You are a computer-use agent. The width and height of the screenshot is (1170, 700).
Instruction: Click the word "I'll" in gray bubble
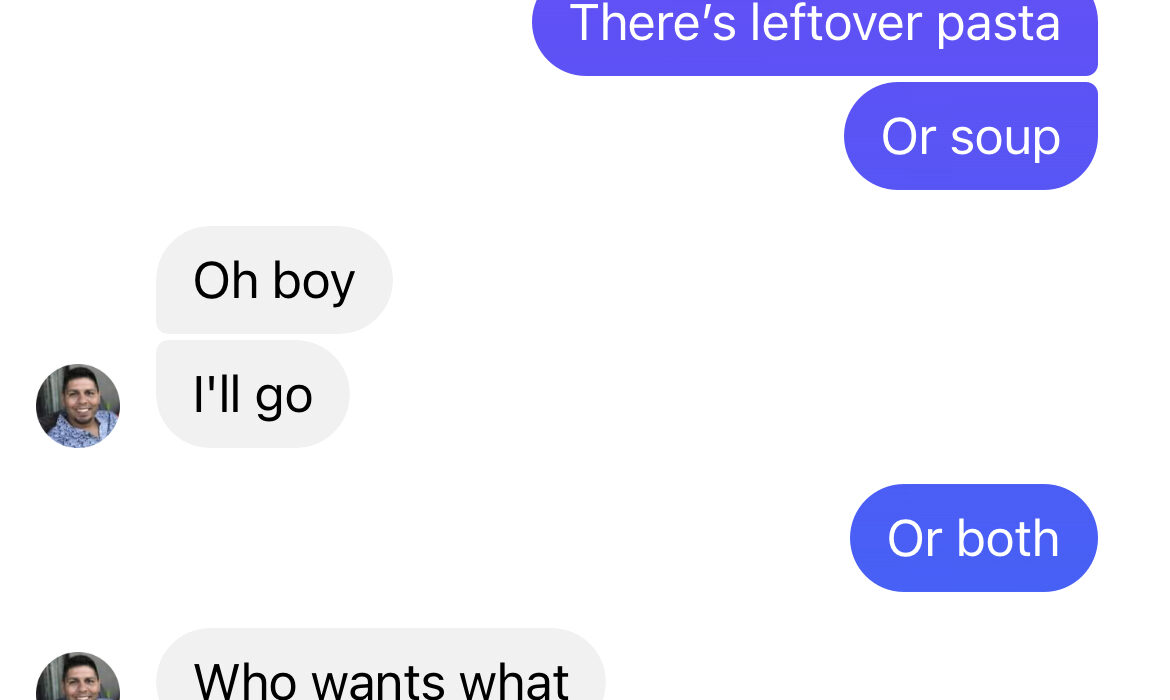217,393
